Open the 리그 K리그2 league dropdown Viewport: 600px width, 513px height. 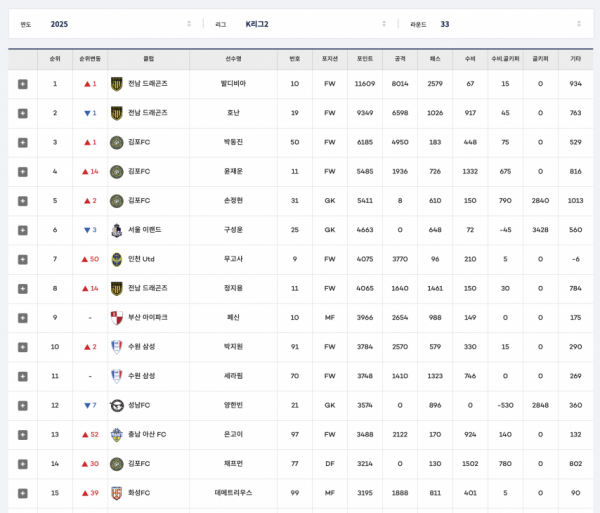click(300, 24)
